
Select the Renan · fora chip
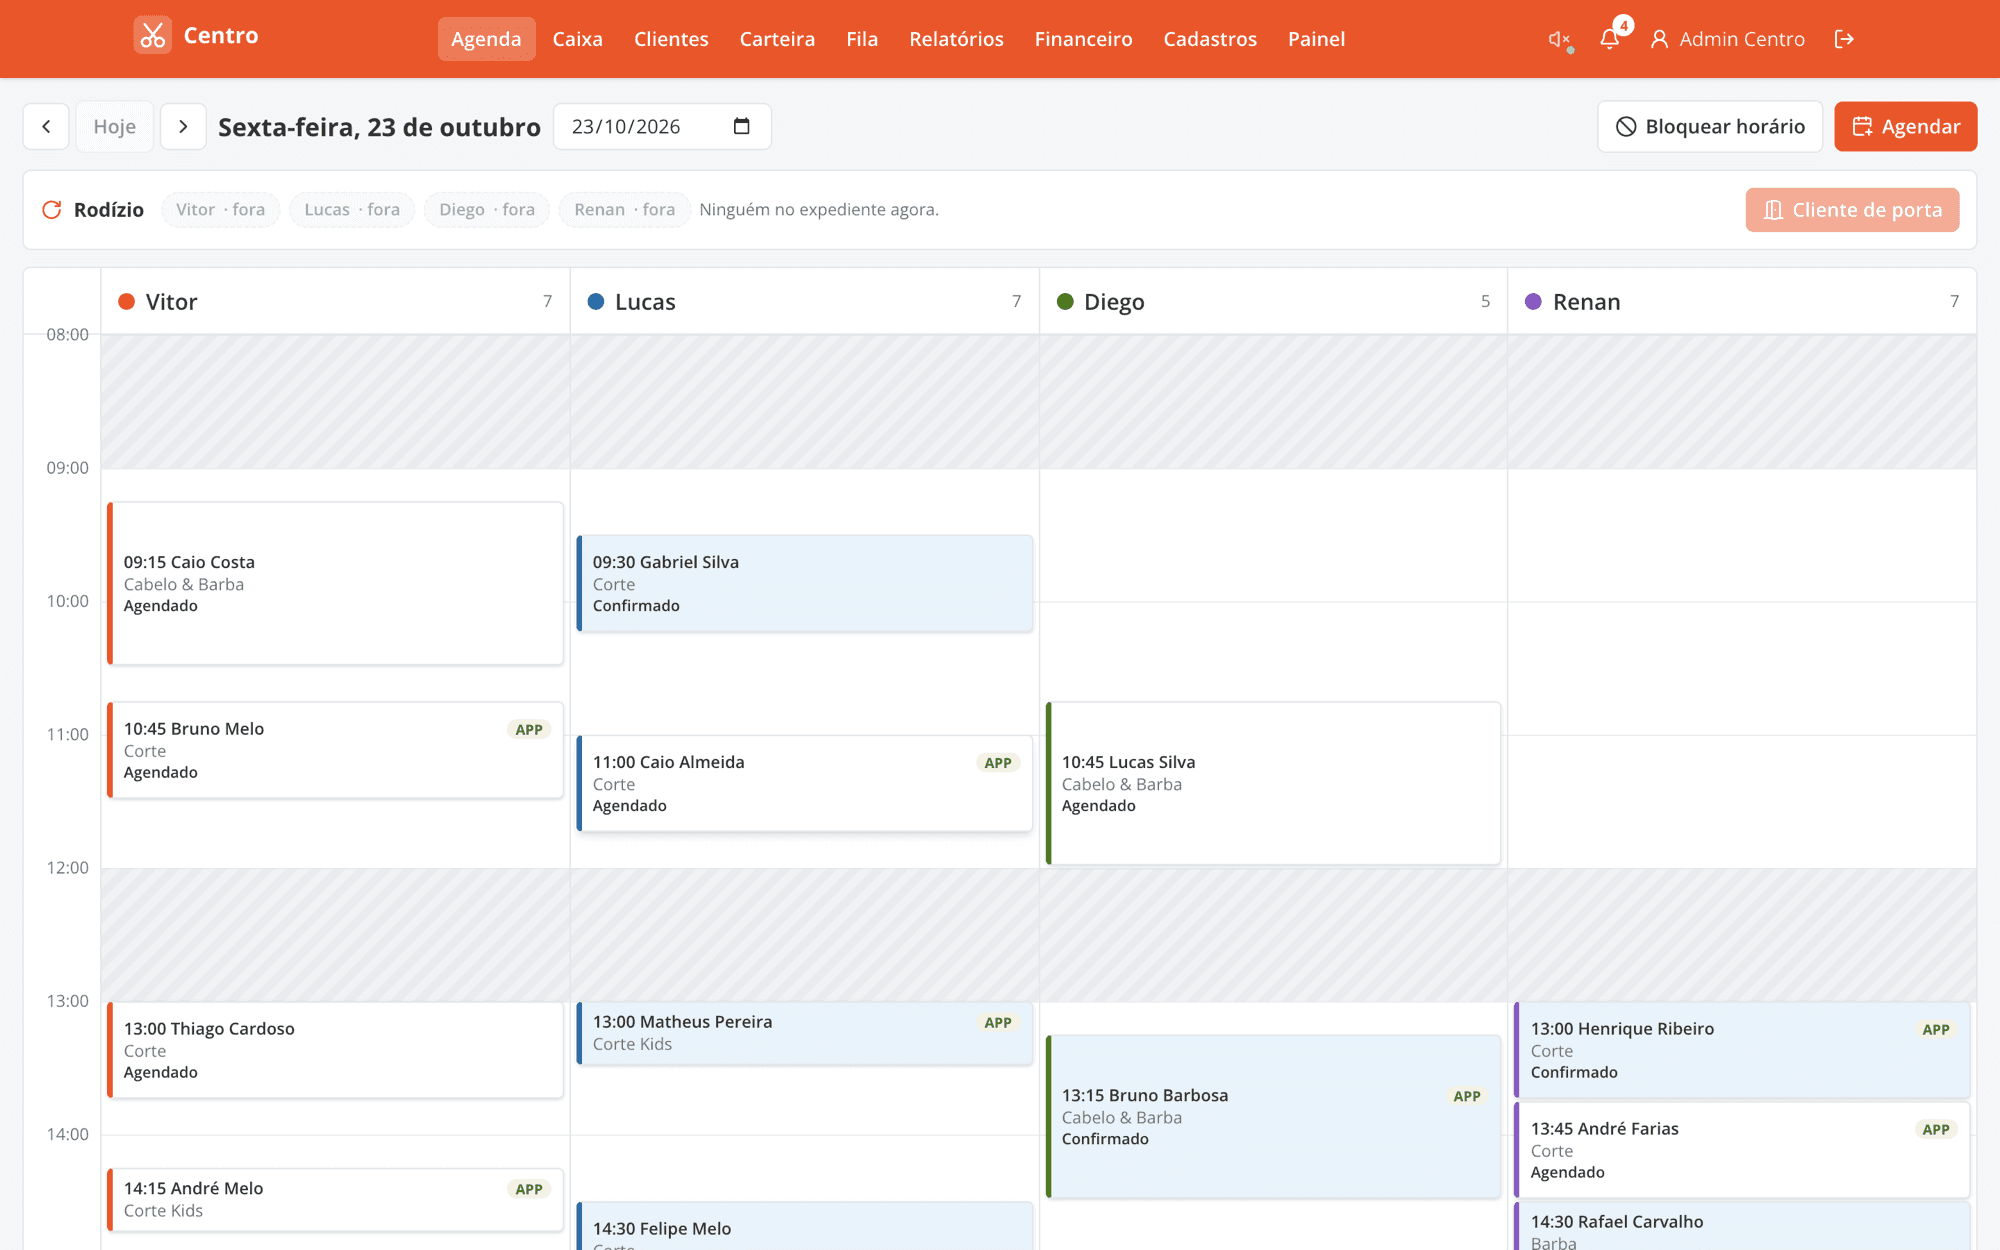pyautogui.click(x=625, y=210)
